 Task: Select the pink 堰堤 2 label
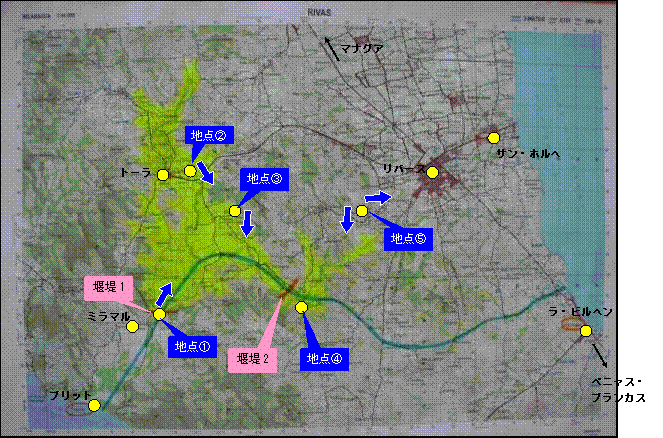251,356
